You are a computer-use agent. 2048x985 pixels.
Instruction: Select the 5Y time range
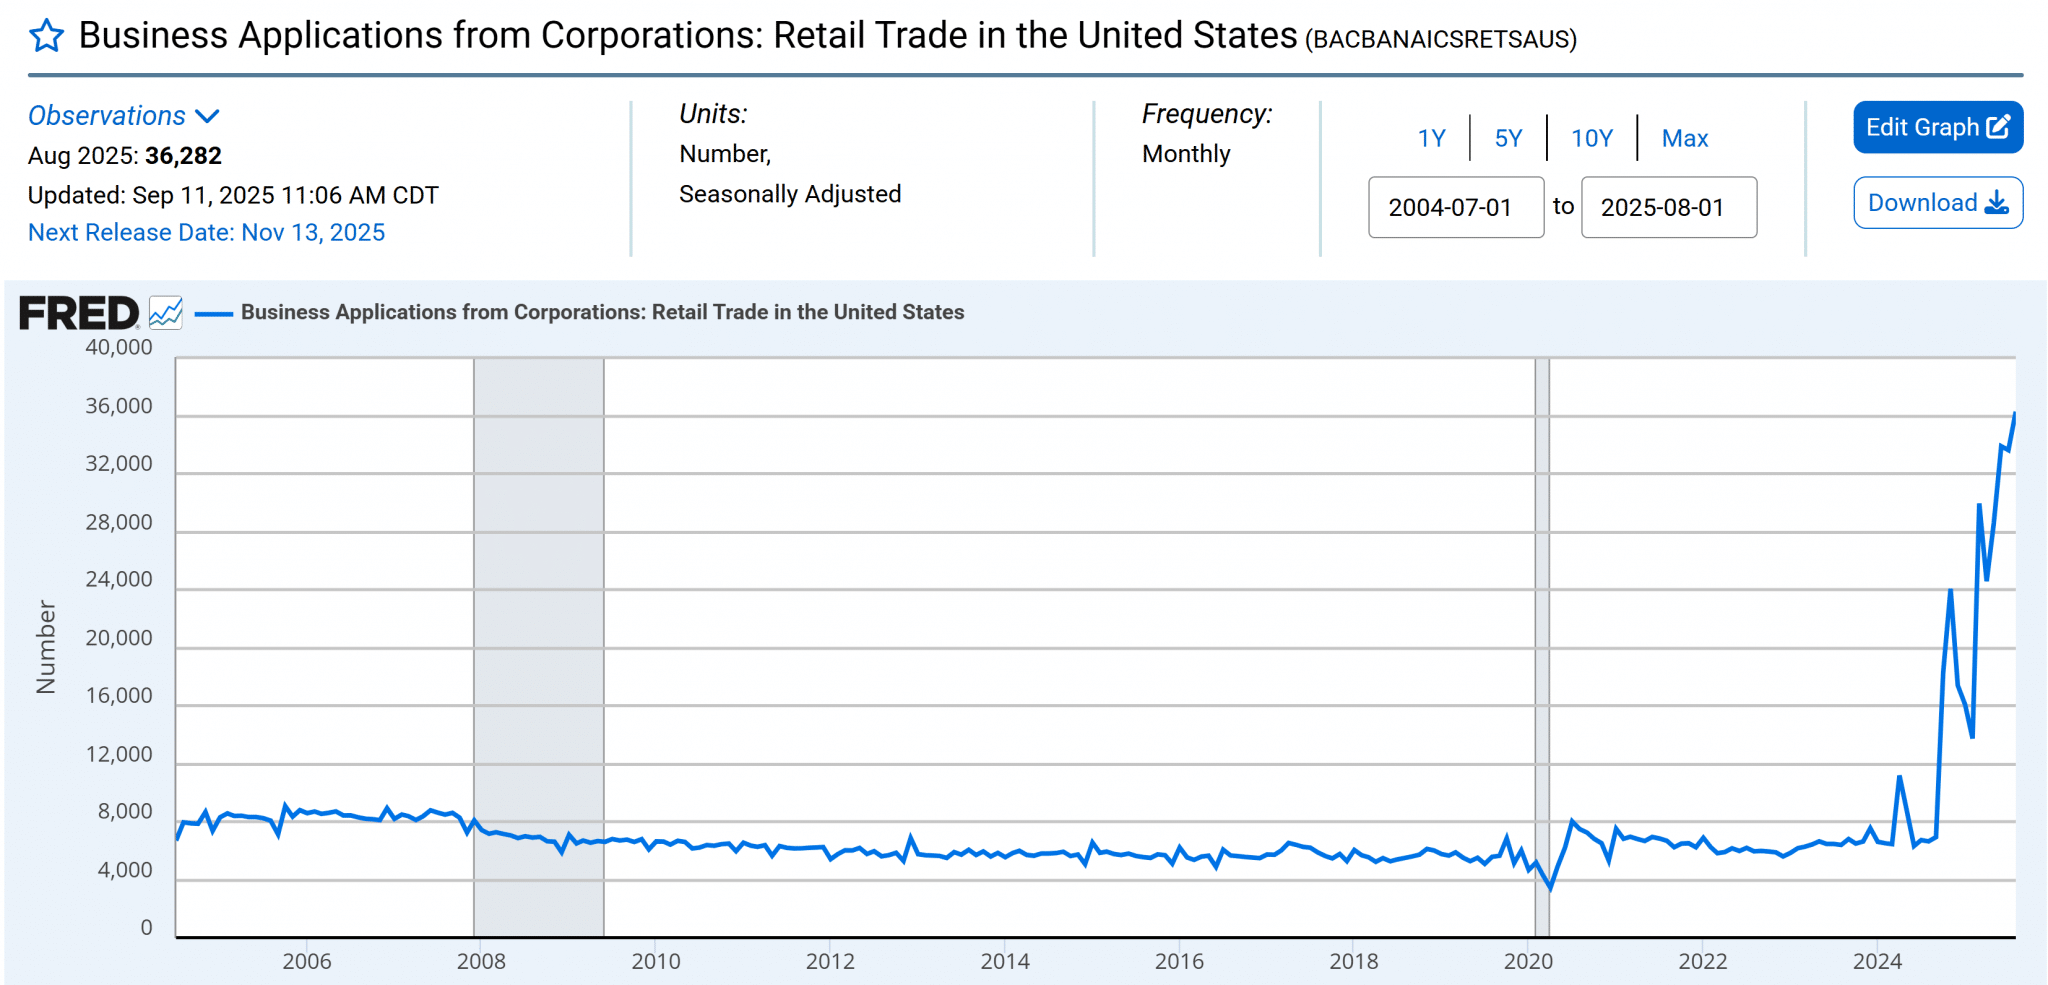(1508, 138)
